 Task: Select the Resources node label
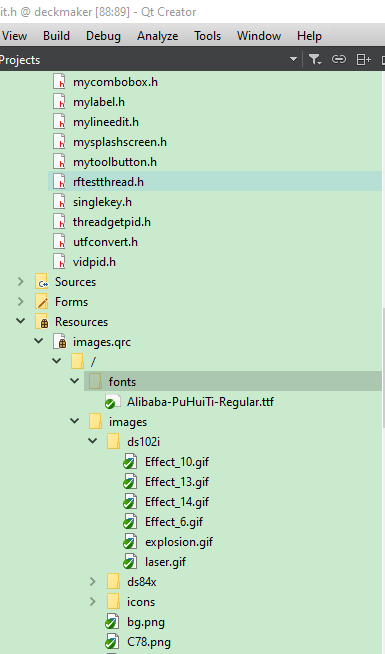(81, 322)
